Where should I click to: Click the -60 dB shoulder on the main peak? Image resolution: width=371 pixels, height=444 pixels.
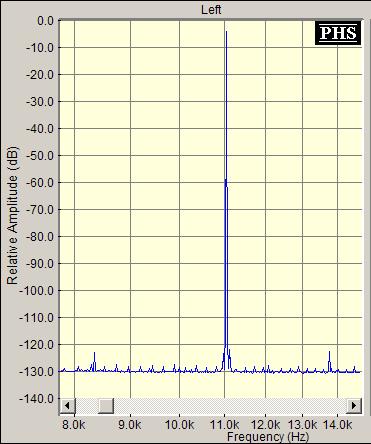point(226,180)
